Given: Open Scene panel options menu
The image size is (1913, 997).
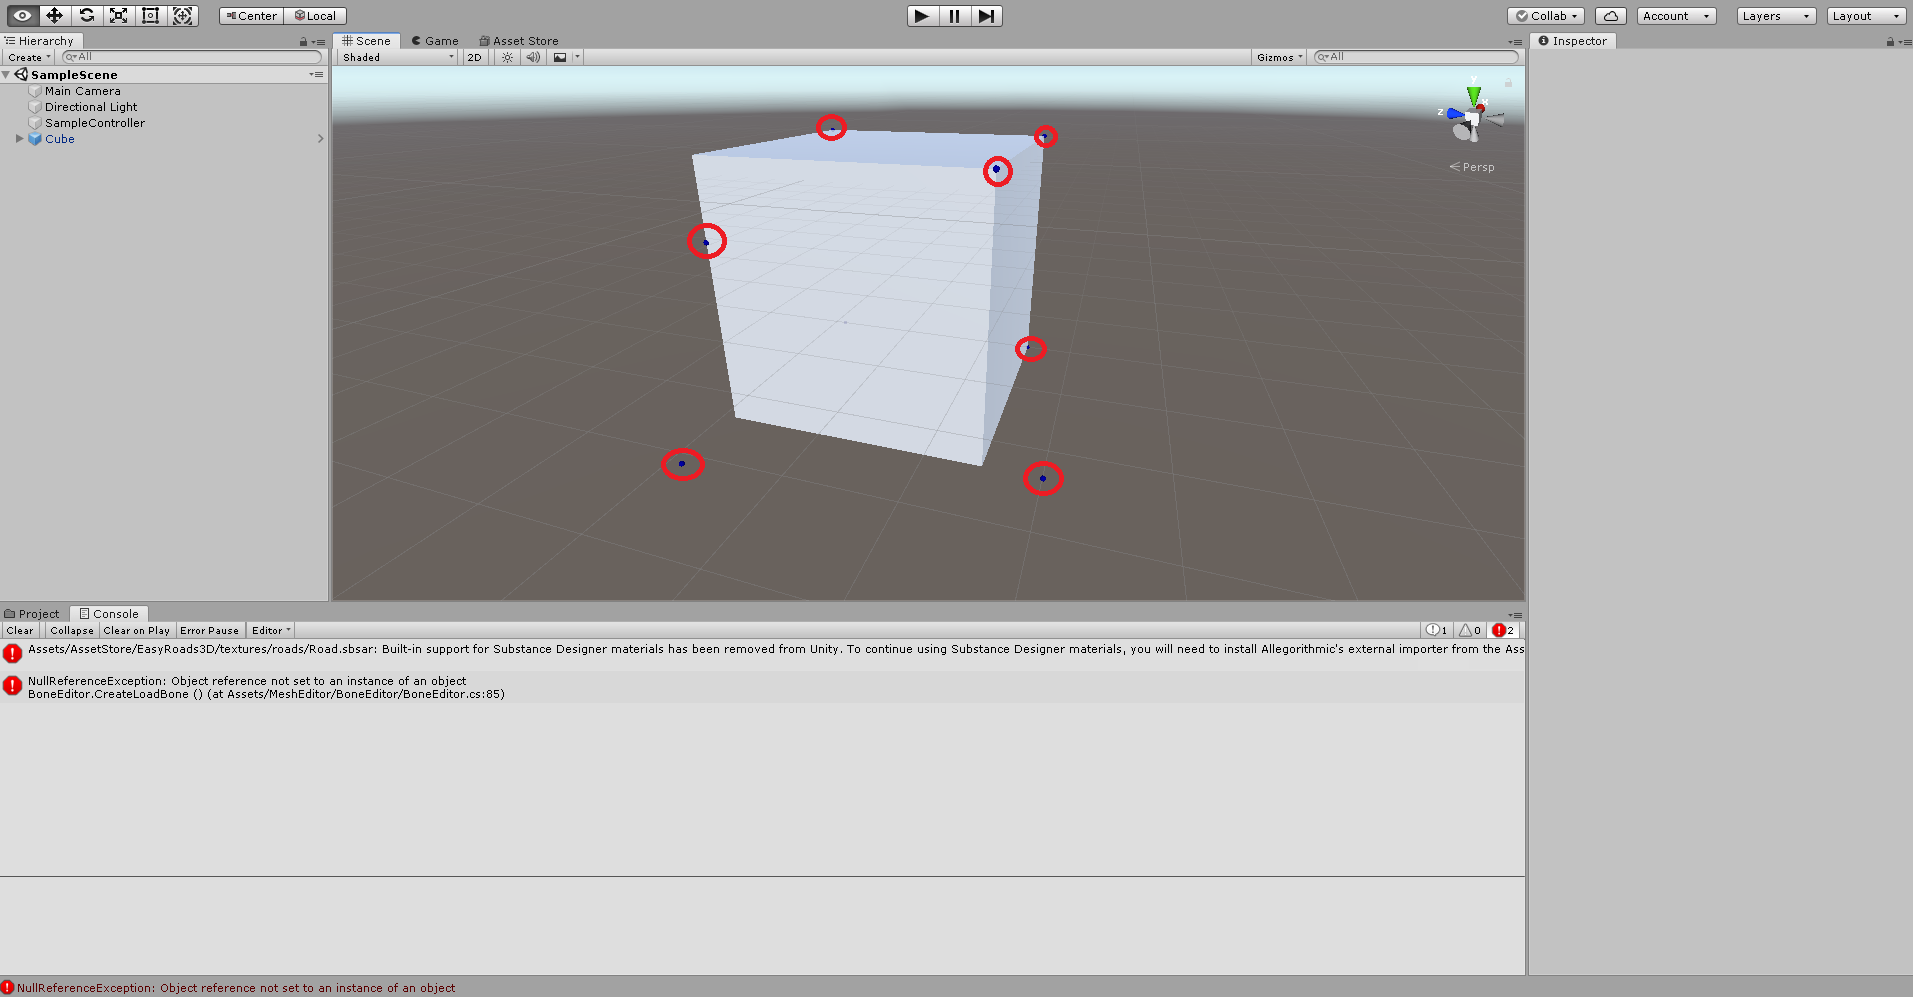Looking at the screenshot, I should pos(1515,42).
